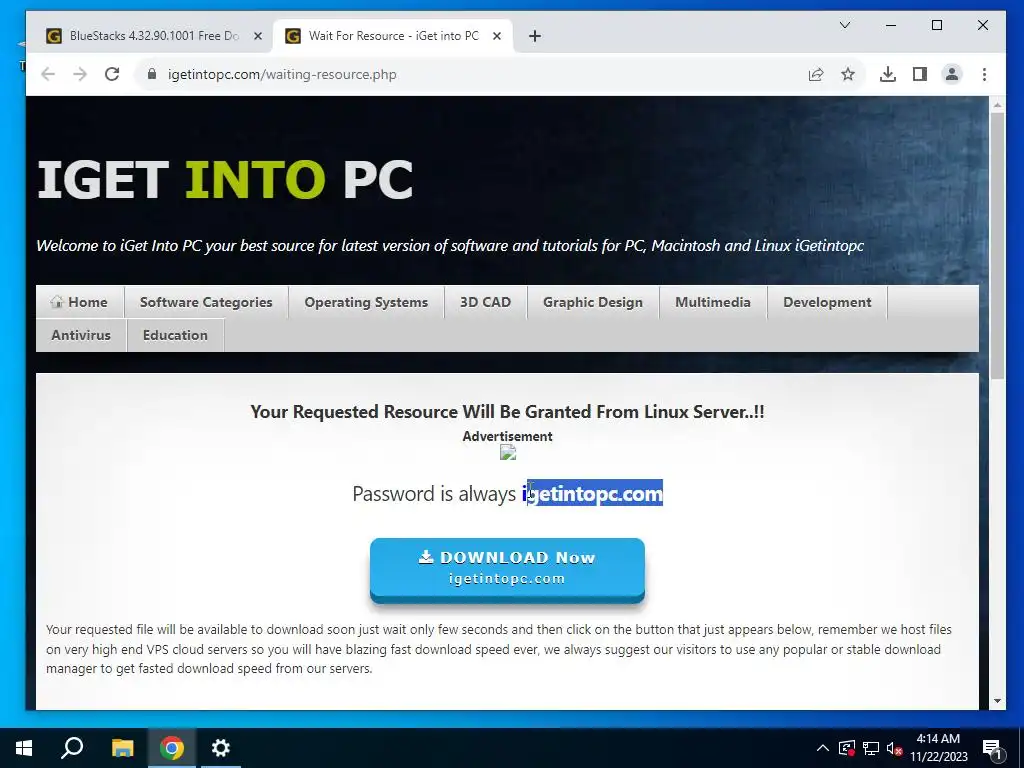Close the BlueStacks tab
This screenshot has width=1024, height=768.
(x=258, y=36)
